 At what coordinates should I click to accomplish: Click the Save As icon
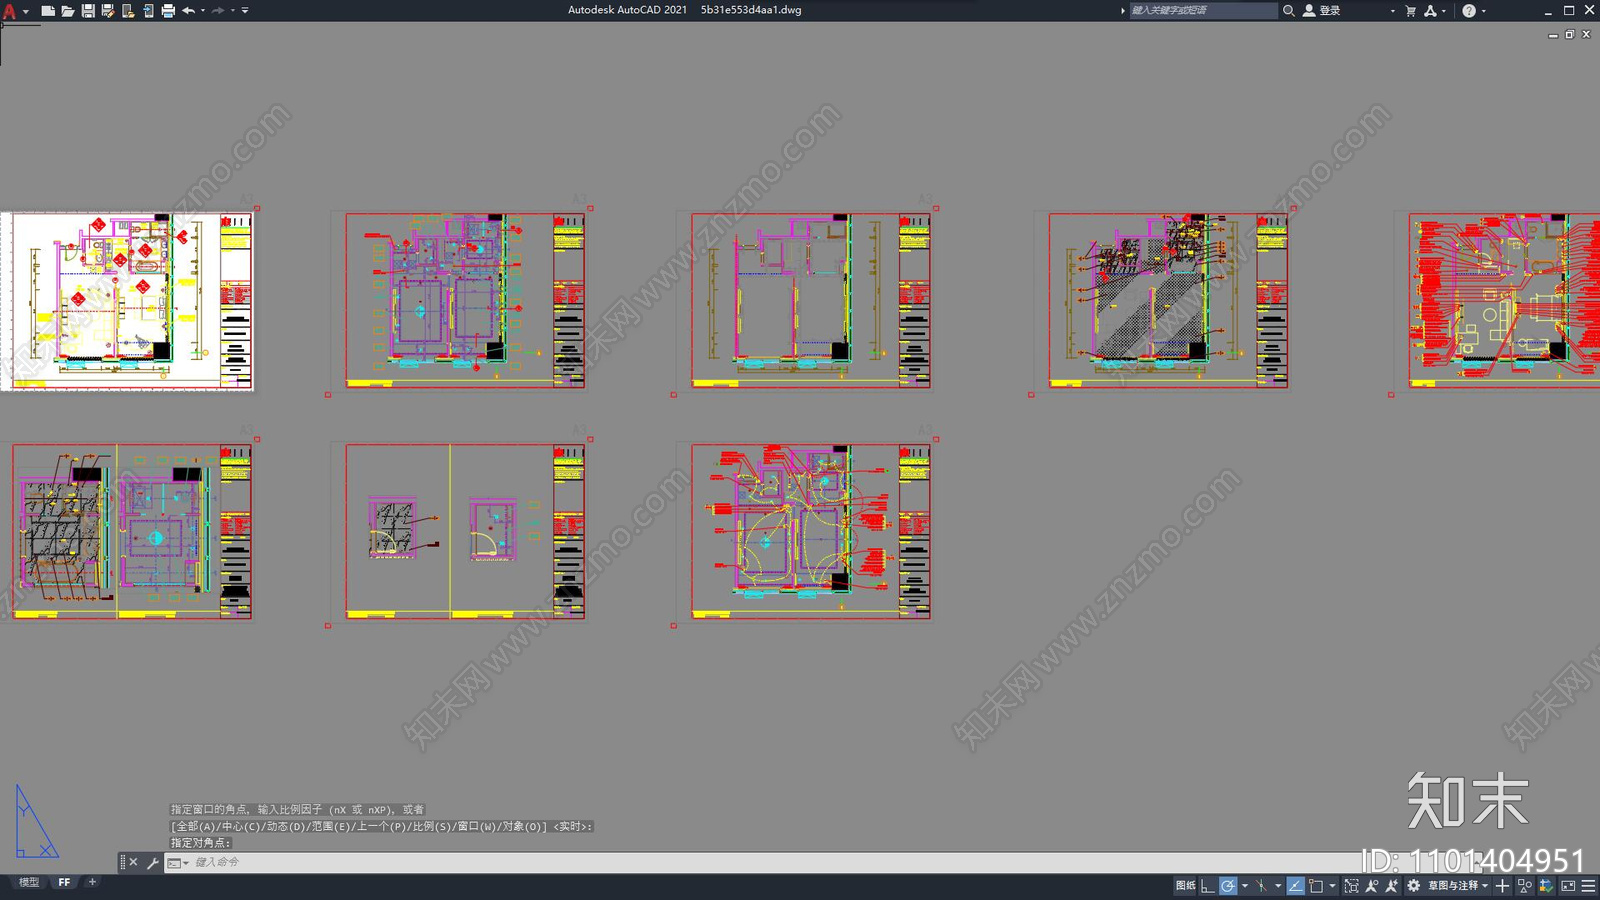[x=108, y=11]
